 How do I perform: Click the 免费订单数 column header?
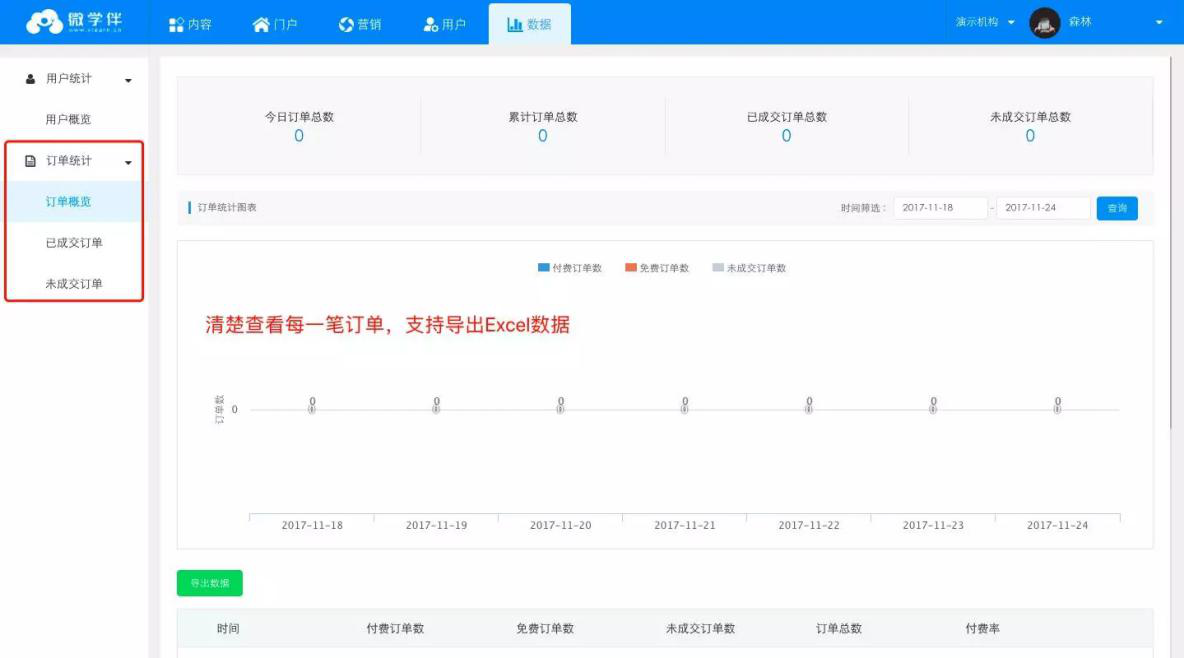click(x=544, y=629)
